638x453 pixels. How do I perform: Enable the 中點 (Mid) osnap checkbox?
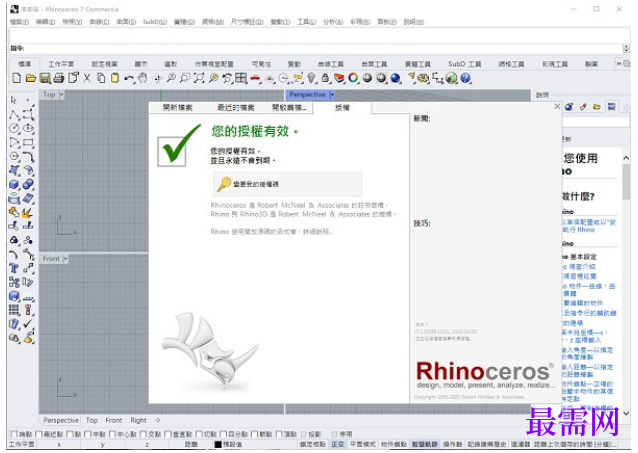click(88, 434)
